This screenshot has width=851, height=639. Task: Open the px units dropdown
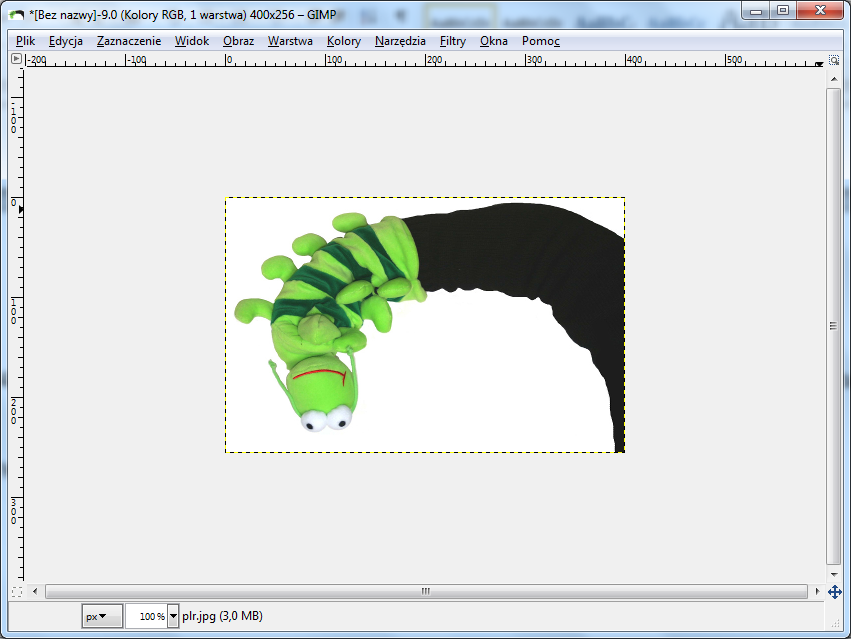102,616
